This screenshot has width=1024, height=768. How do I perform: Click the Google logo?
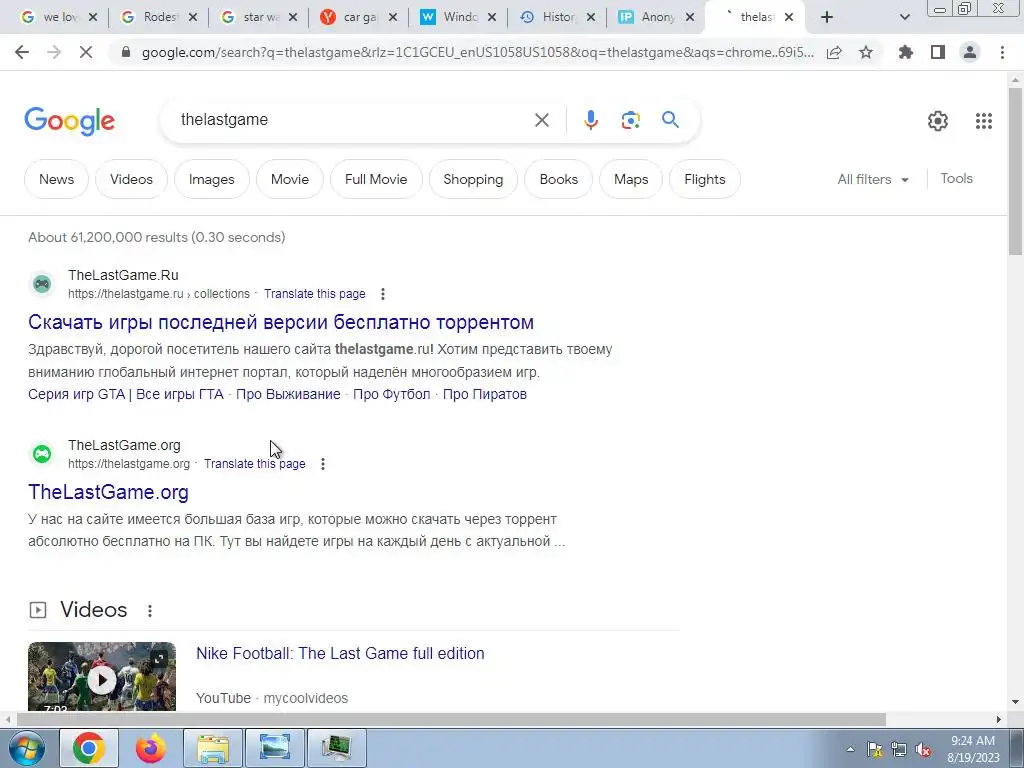pos(69,121)
